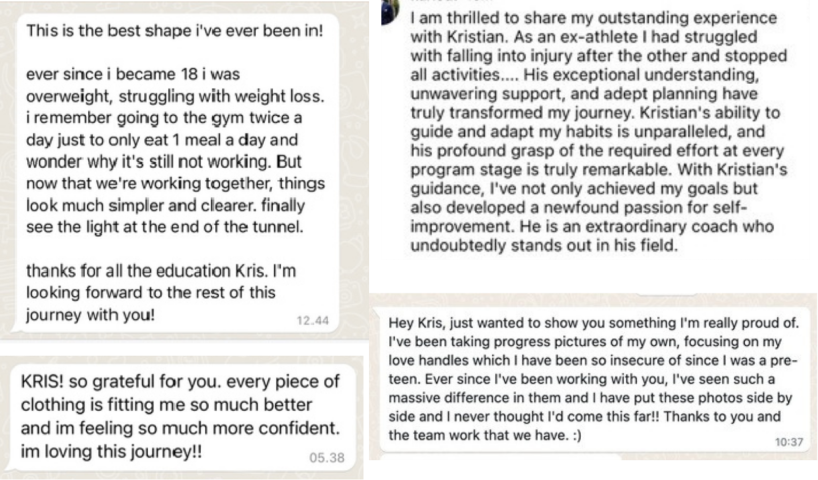Viewport: 818px width, 480px height.
Task: Open the "Hey Kris, just wanted to show" message
Action: coord(594,379)
